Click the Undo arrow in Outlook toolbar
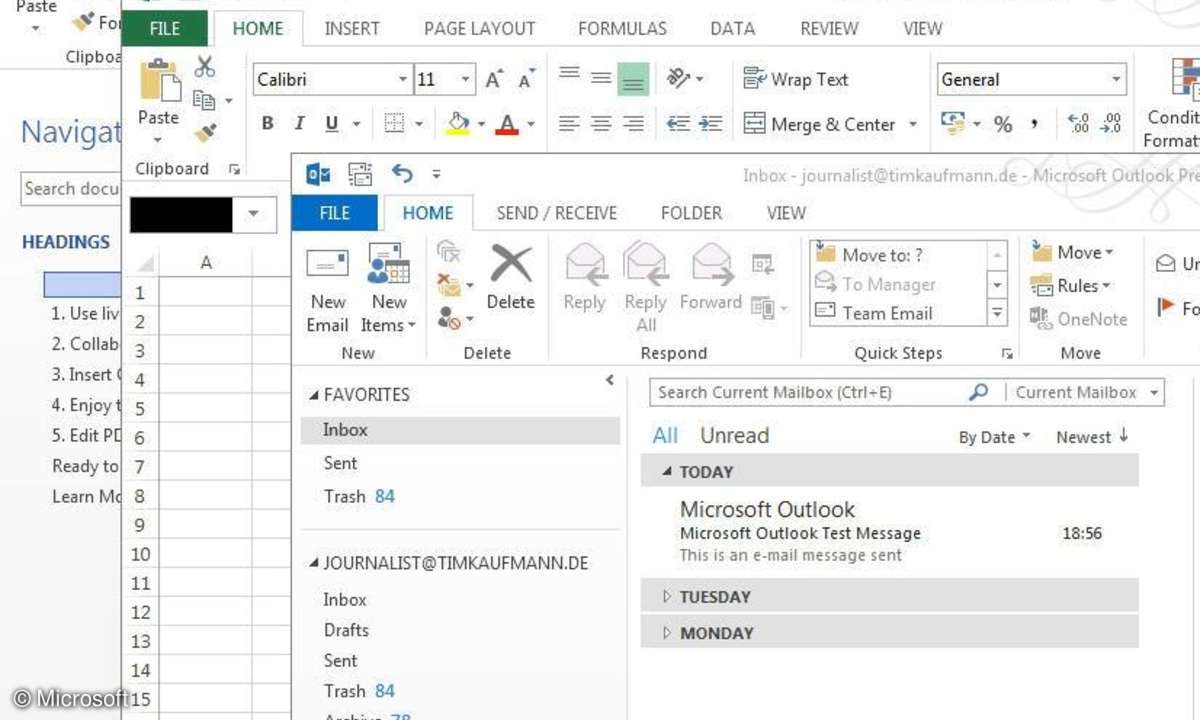Image resolution: width=1200 pixels, height=720 pixels. [x=402, y=174]
